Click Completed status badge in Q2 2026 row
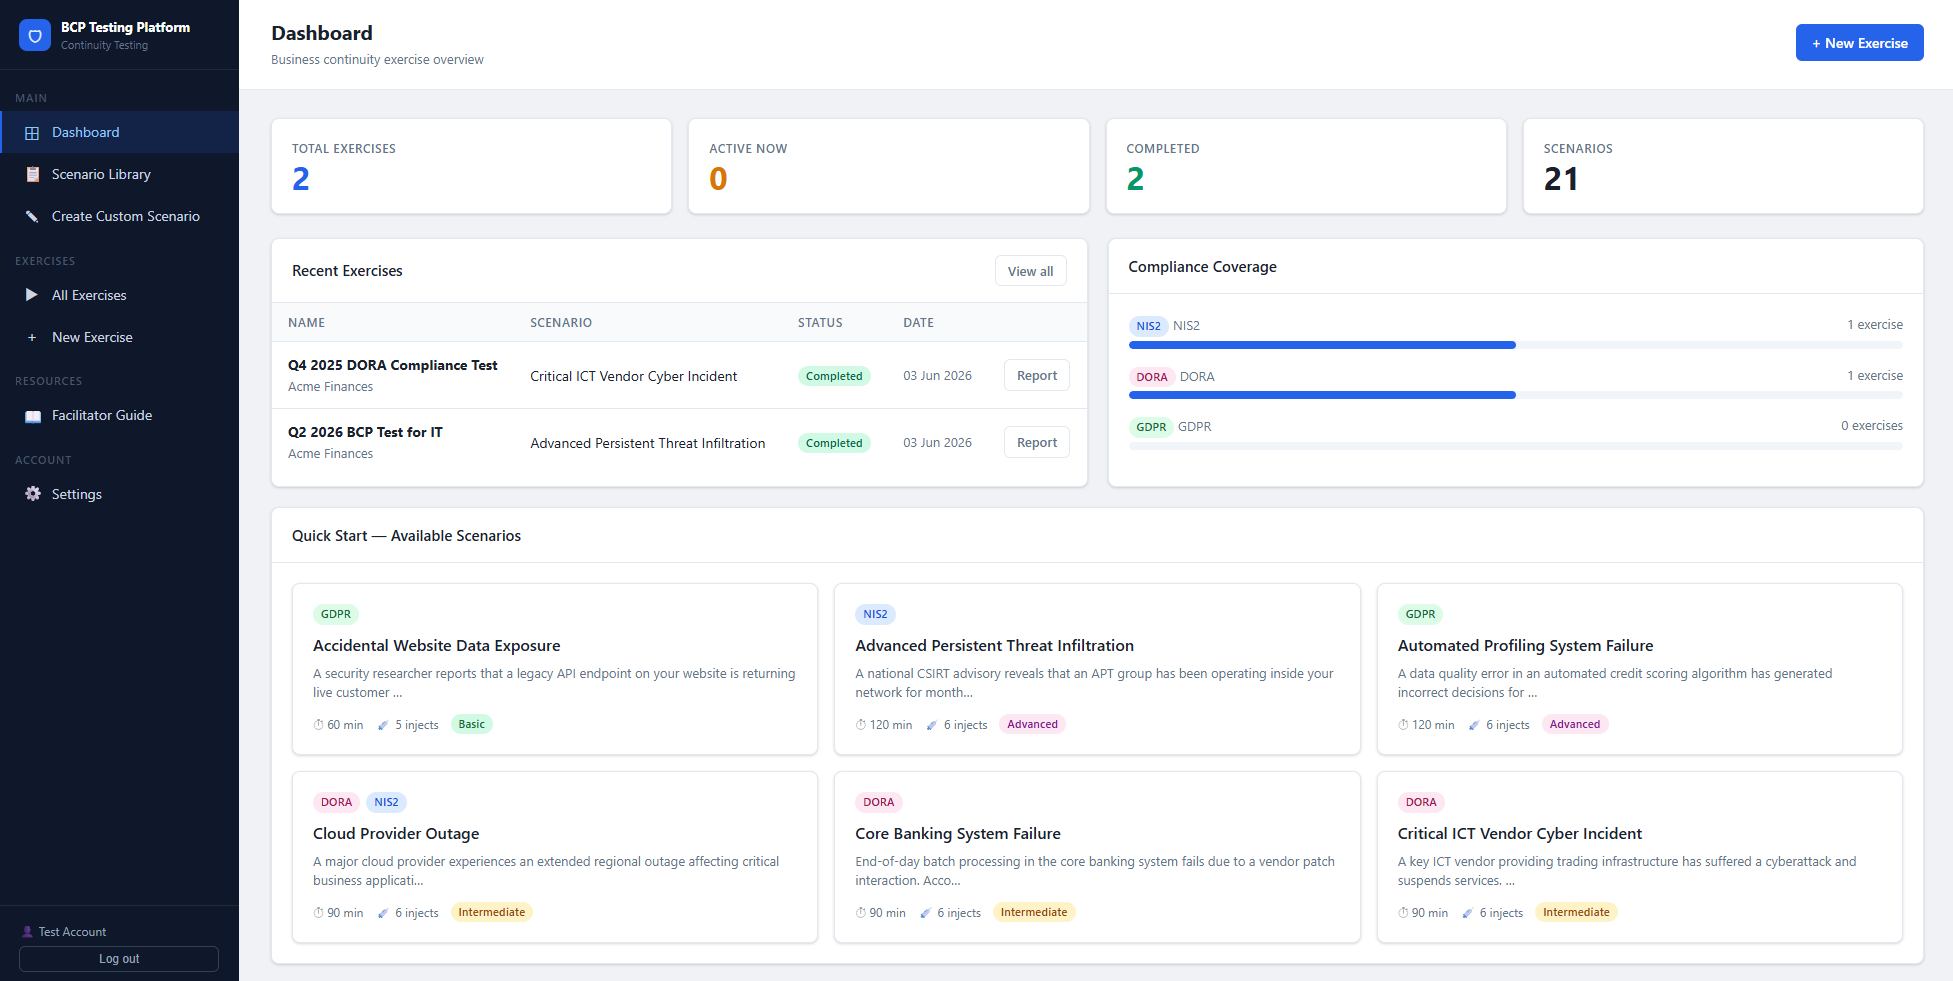1953x981 pixels. coord(834,443)
